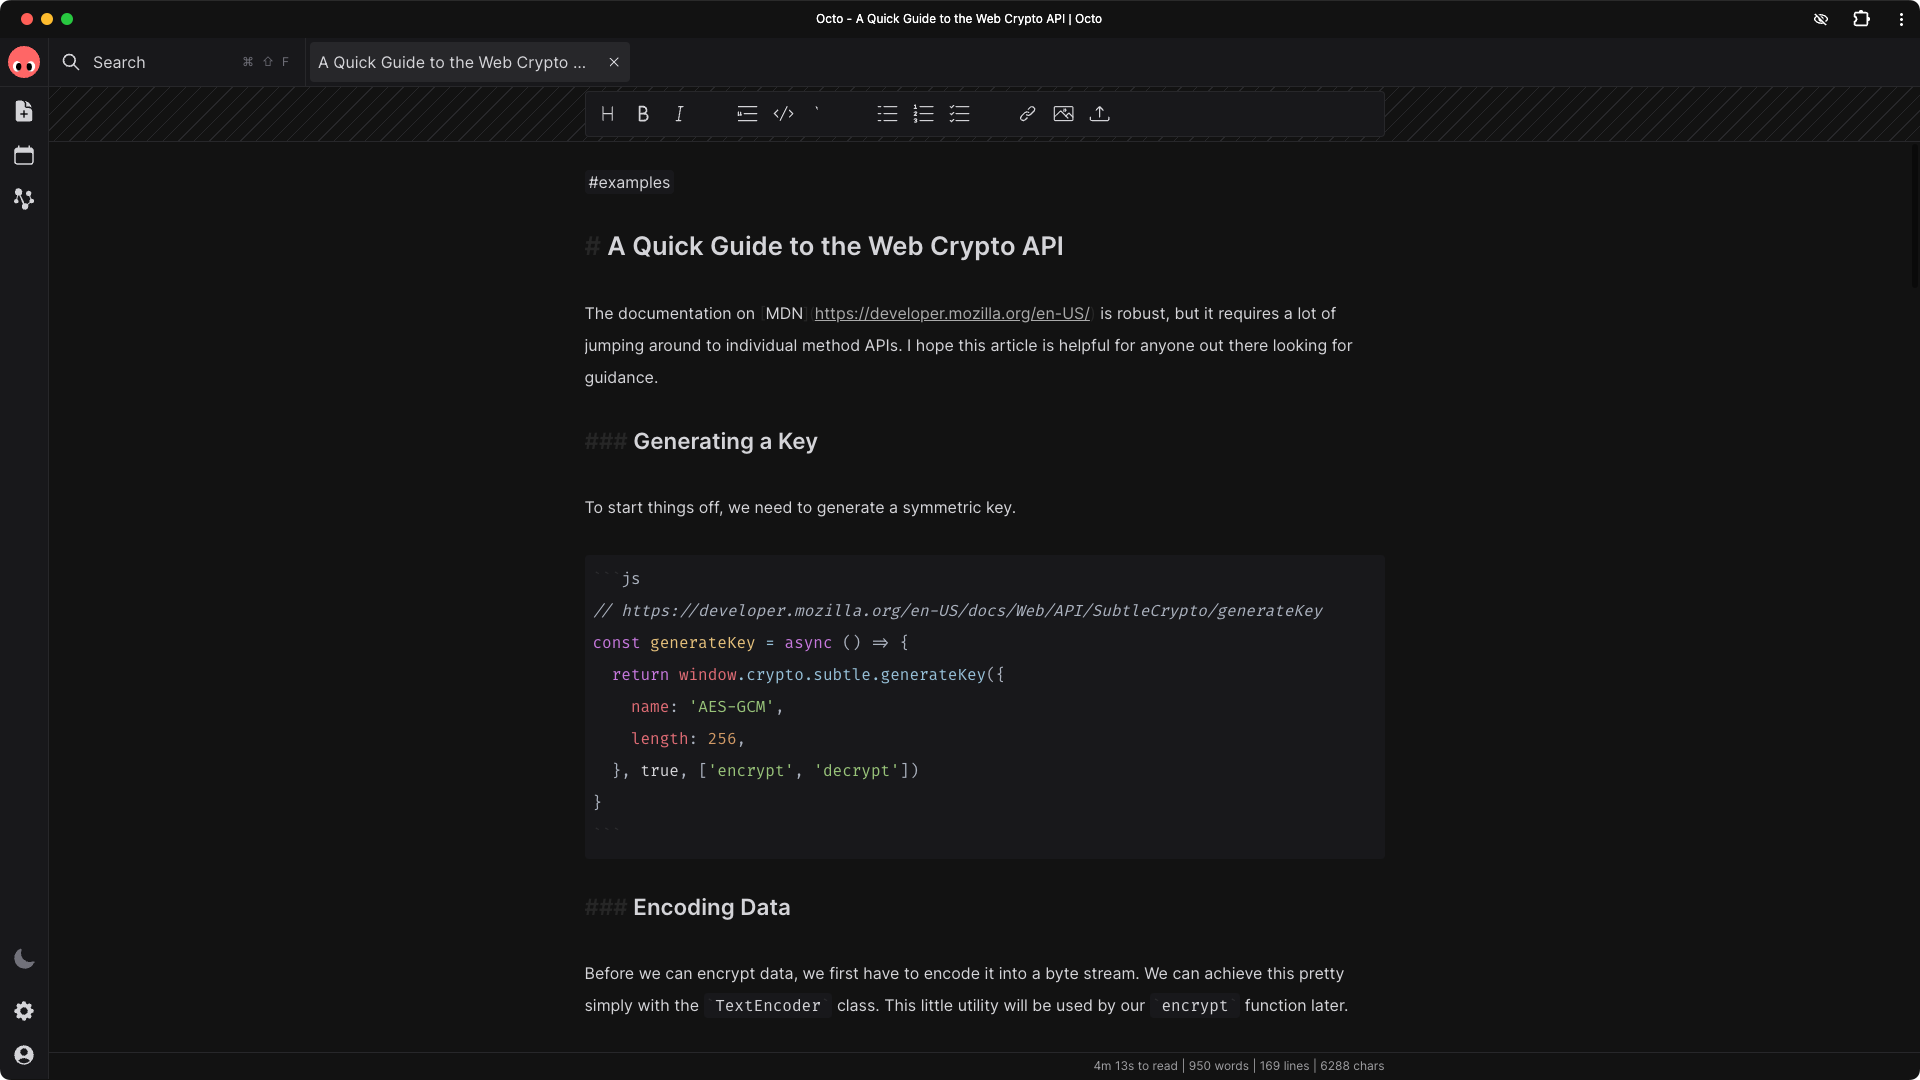Select the 'A Quick Guide to the Web Crypto...' tab
1920x1080 pixels.
tap(452, 62)
